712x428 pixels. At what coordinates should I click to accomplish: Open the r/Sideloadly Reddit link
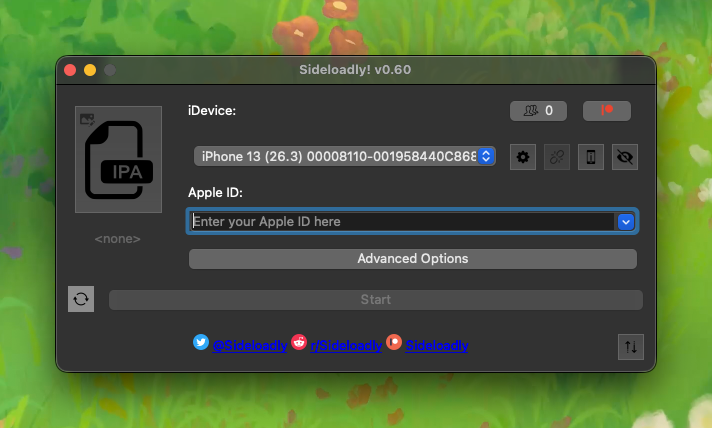tap(345, 346)
